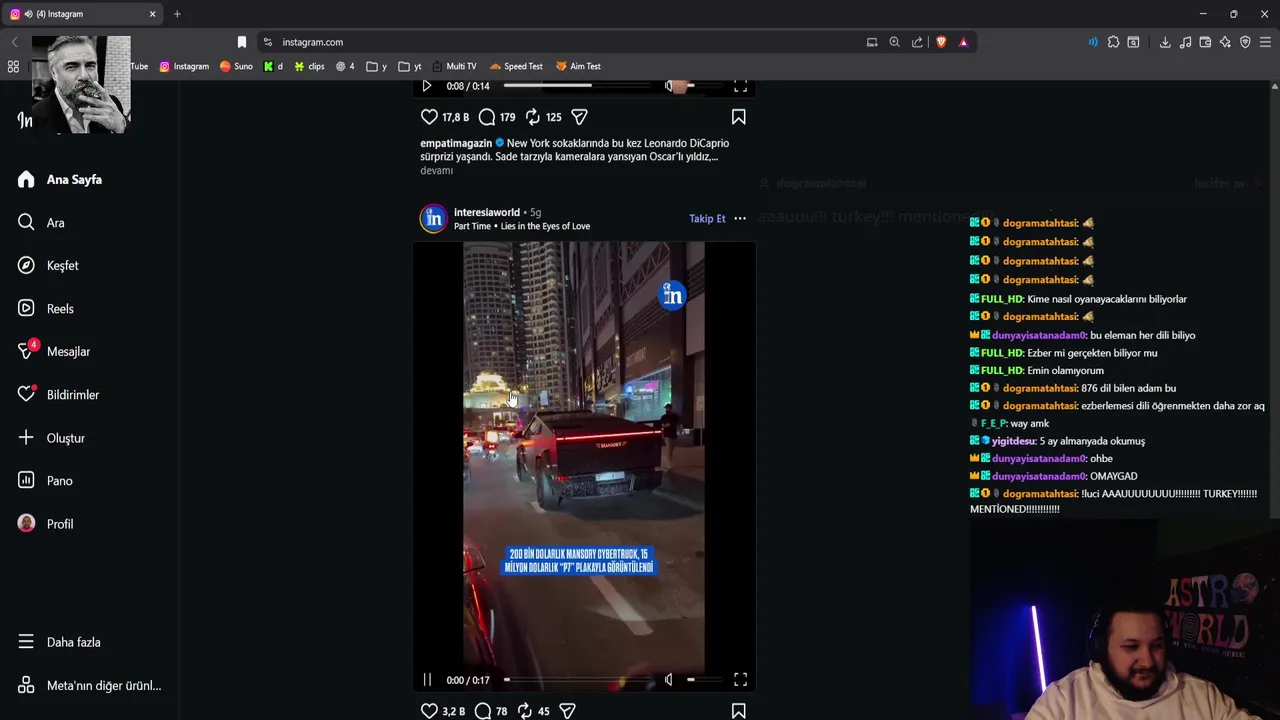Enter fullscreen on the empatimagazin video

point(740,86)
